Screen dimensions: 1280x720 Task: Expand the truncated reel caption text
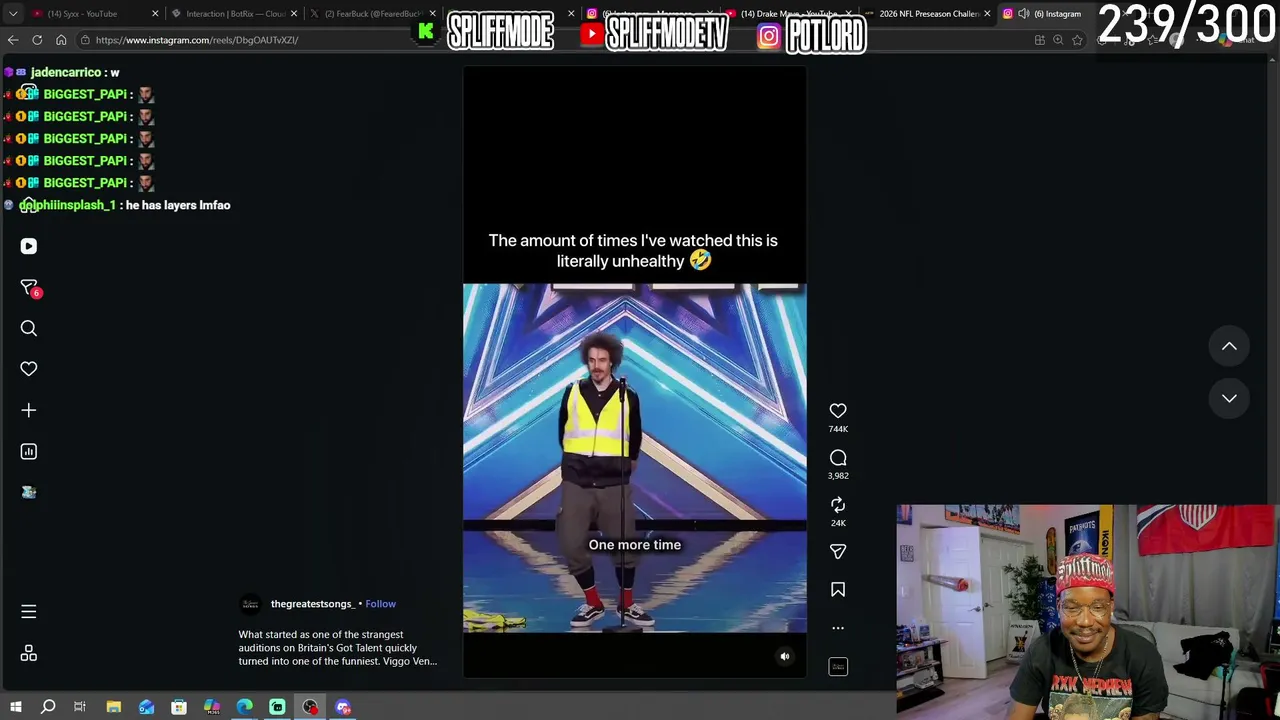(x=337, y=648)
